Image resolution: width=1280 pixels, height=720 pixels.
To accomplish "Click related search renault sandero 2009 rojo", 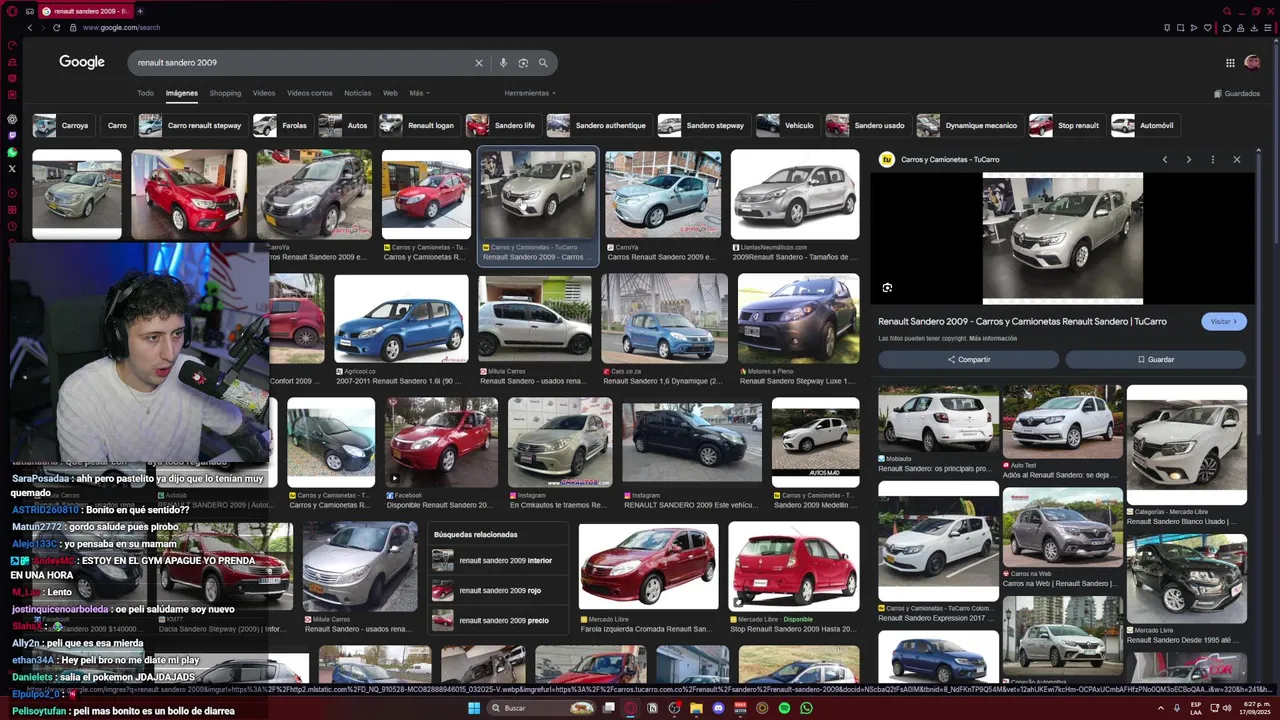I will [500, 591].
